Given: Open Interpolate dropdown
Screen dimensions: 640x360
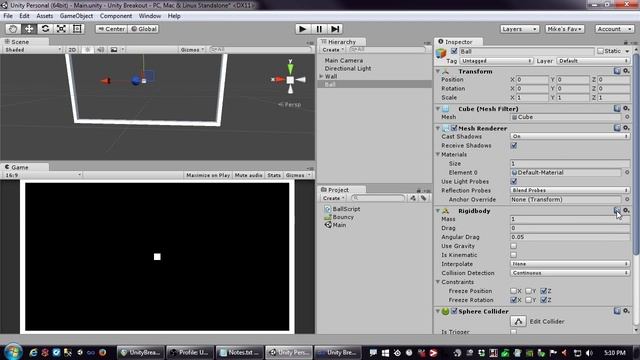Looking at the screenshot, I should tap(570, 264).
